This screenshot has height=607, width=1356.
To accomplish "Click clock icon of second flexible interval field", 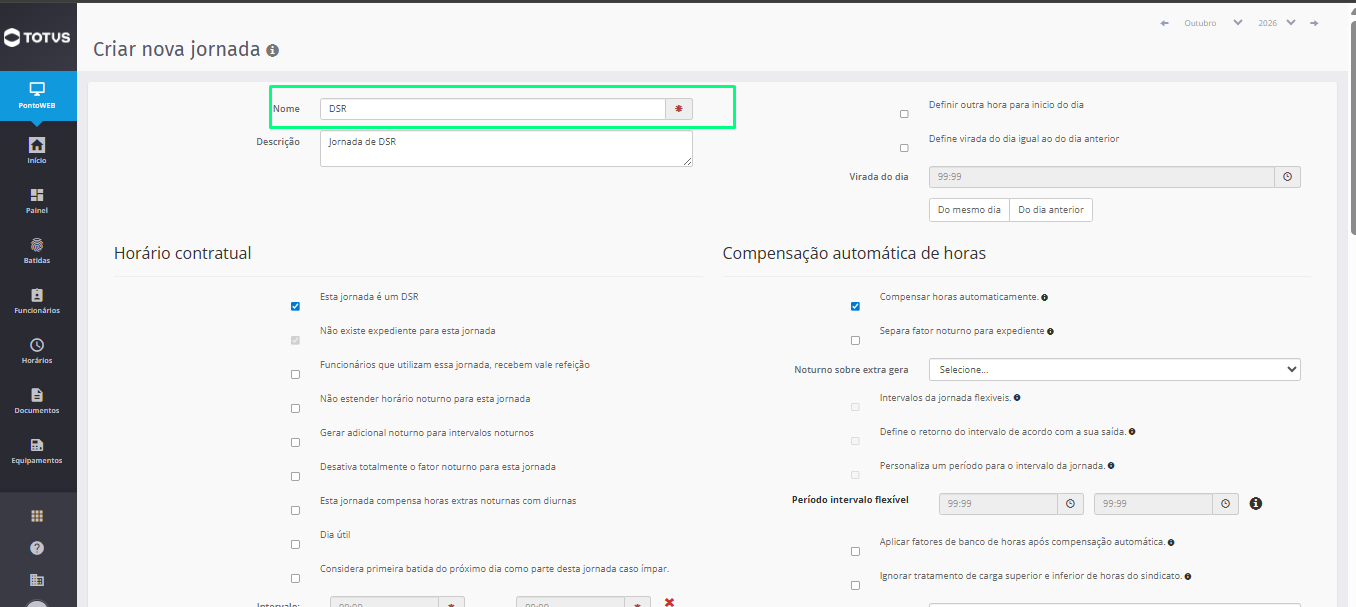I will (x=1225, y=504).
